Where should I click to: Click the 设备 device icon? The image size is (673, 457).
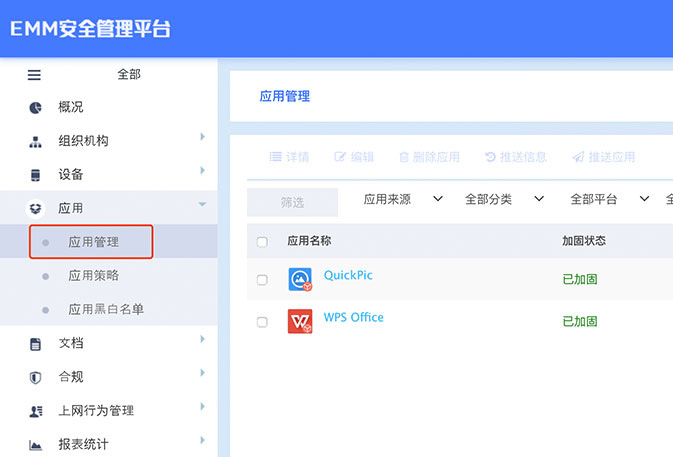[36, 175]
